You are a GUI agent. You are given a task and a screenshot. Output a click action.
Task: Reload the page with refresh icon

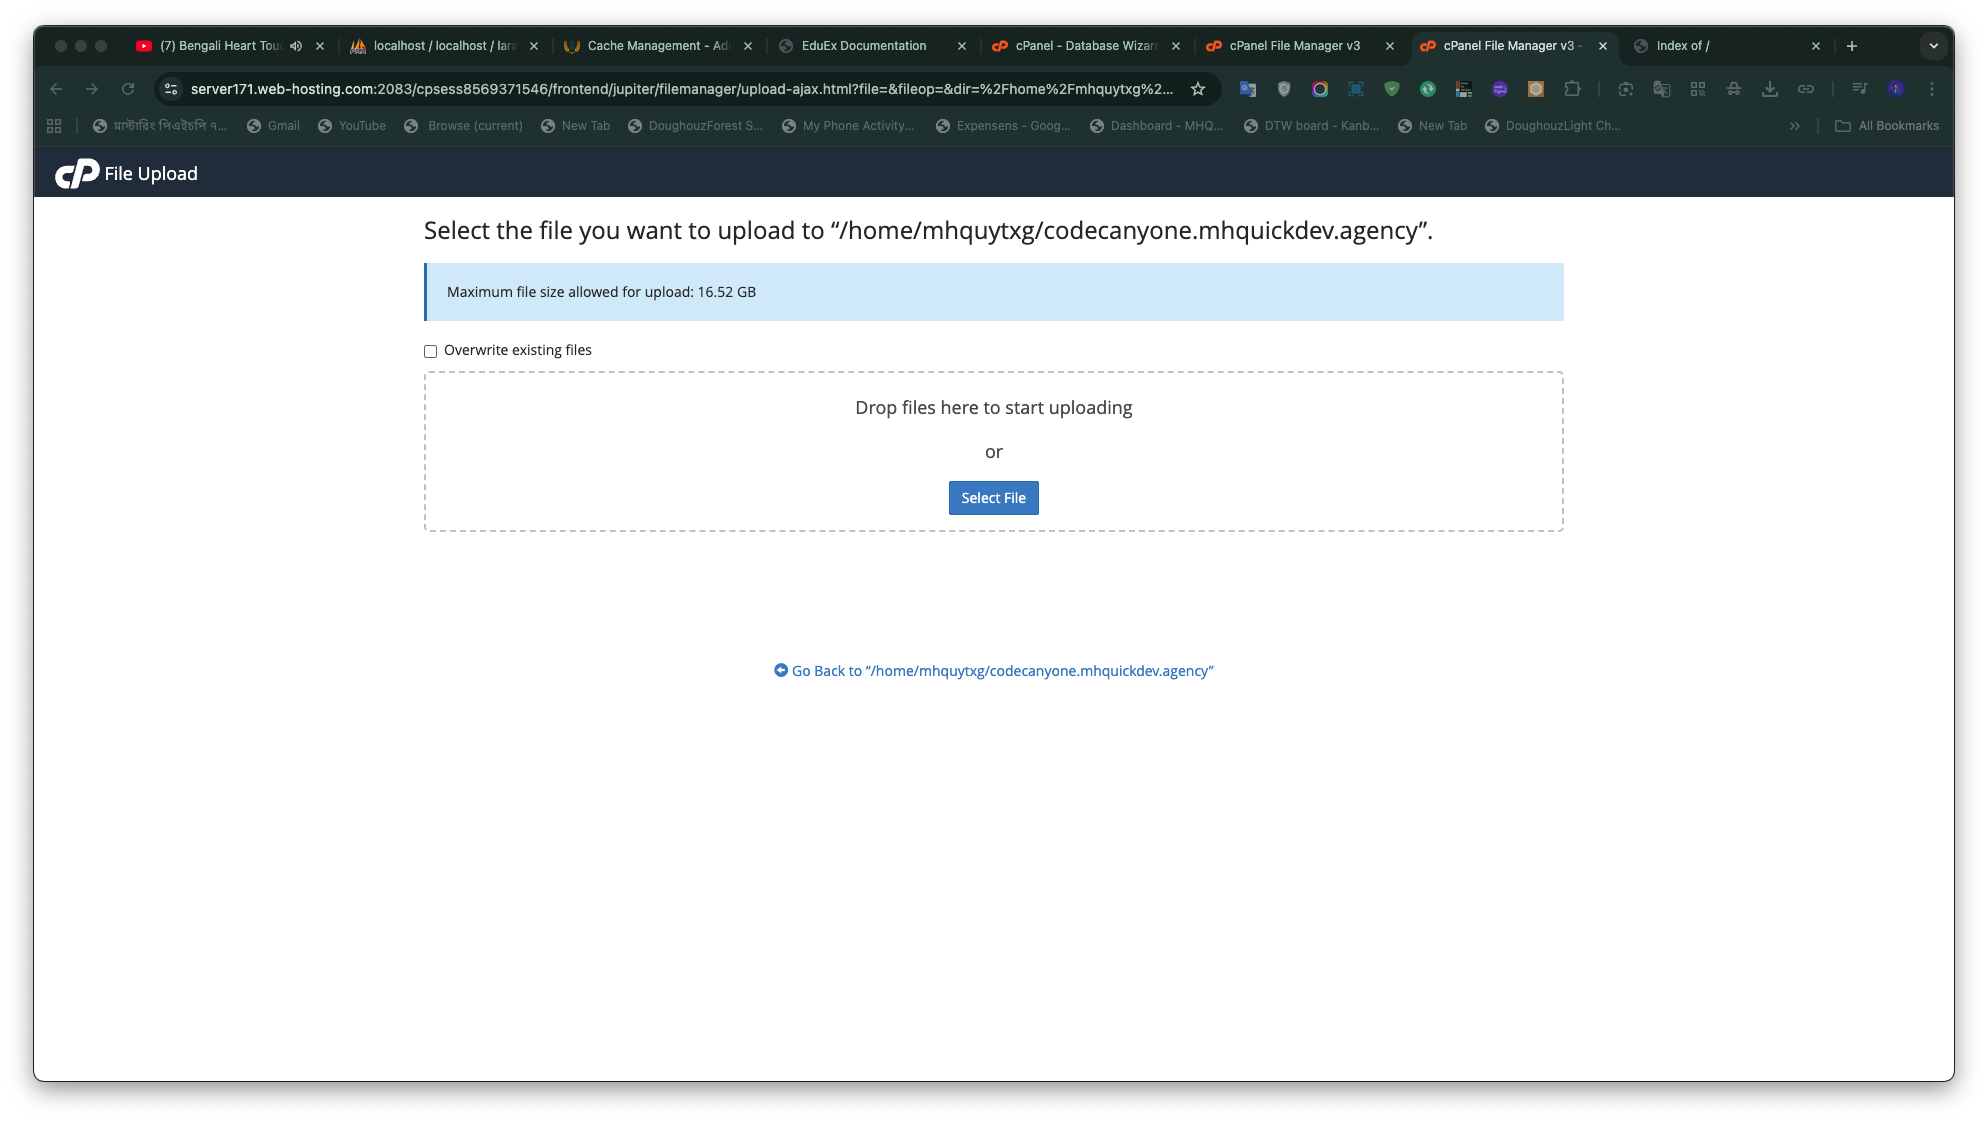tap(128, 89)
